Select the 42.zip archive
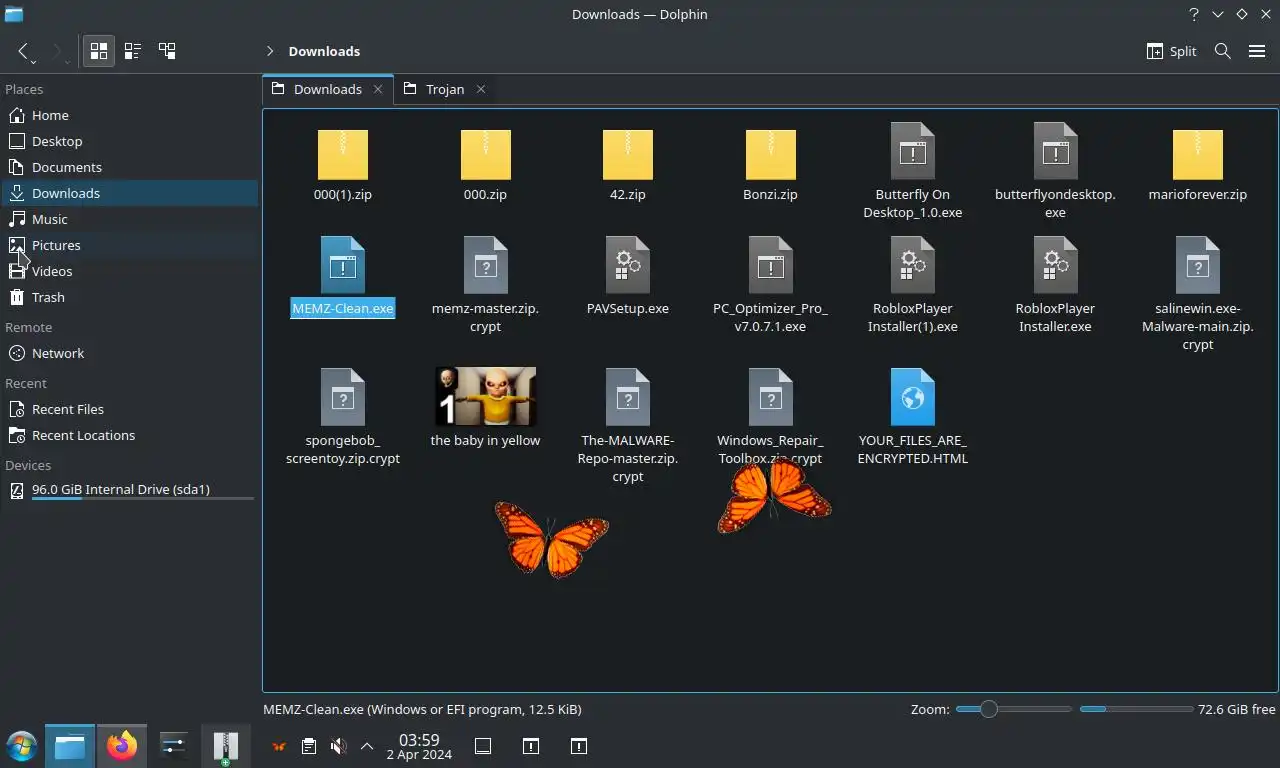The width and height of the screenshot is (1280, 768). click(x=628, y=165)
